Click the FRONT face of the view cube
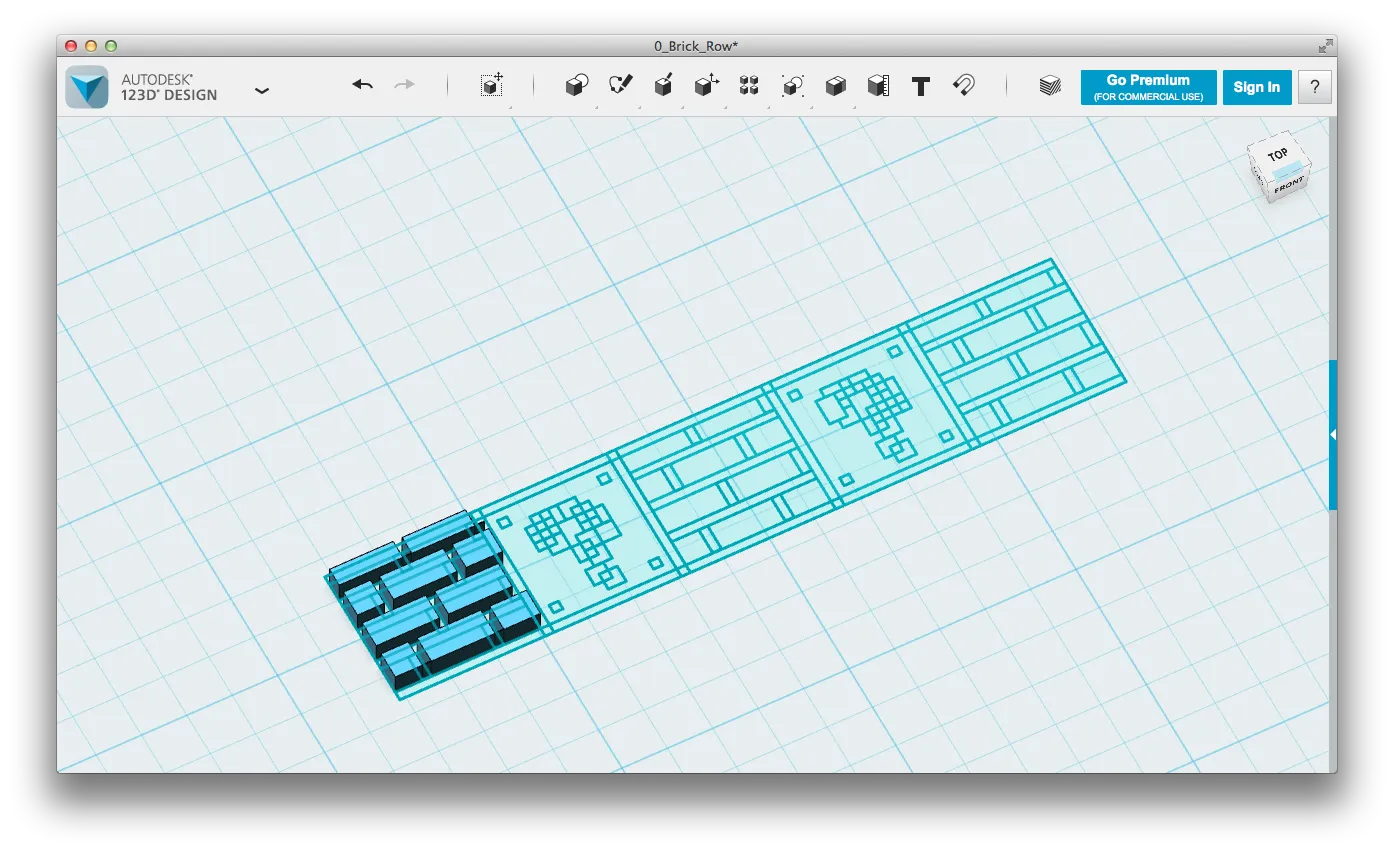This screenshot has height=852, width=1394. (1288, 186)
